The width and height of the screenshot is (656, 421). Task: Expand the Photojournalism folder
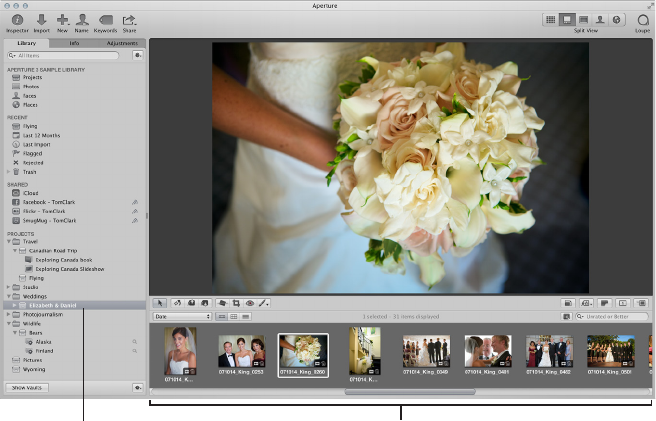[9, 314]
